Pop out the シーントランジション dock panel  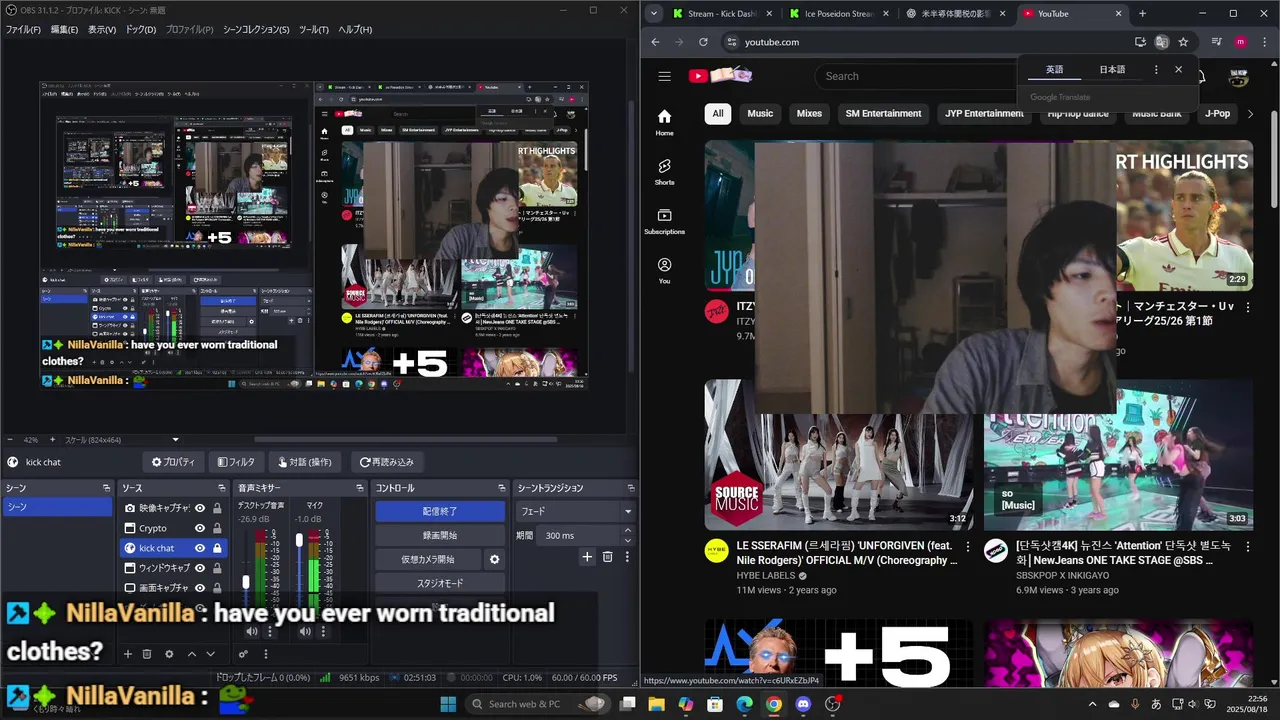[x=630, y=488]
